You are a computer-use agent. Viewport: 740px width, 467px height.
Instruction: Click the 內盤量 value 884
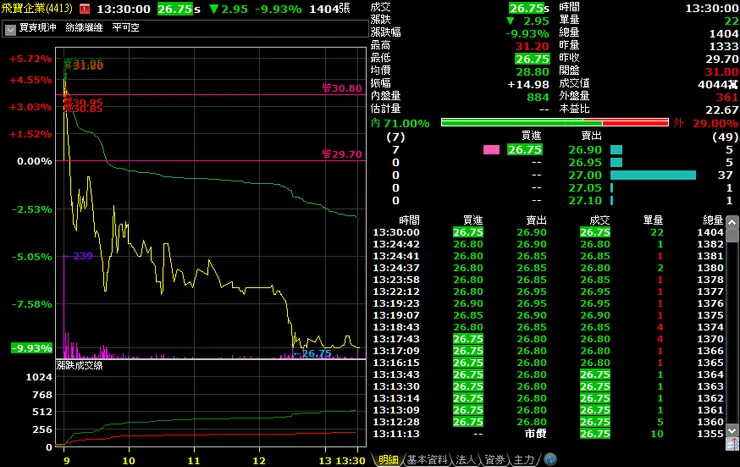coord(538,97)
